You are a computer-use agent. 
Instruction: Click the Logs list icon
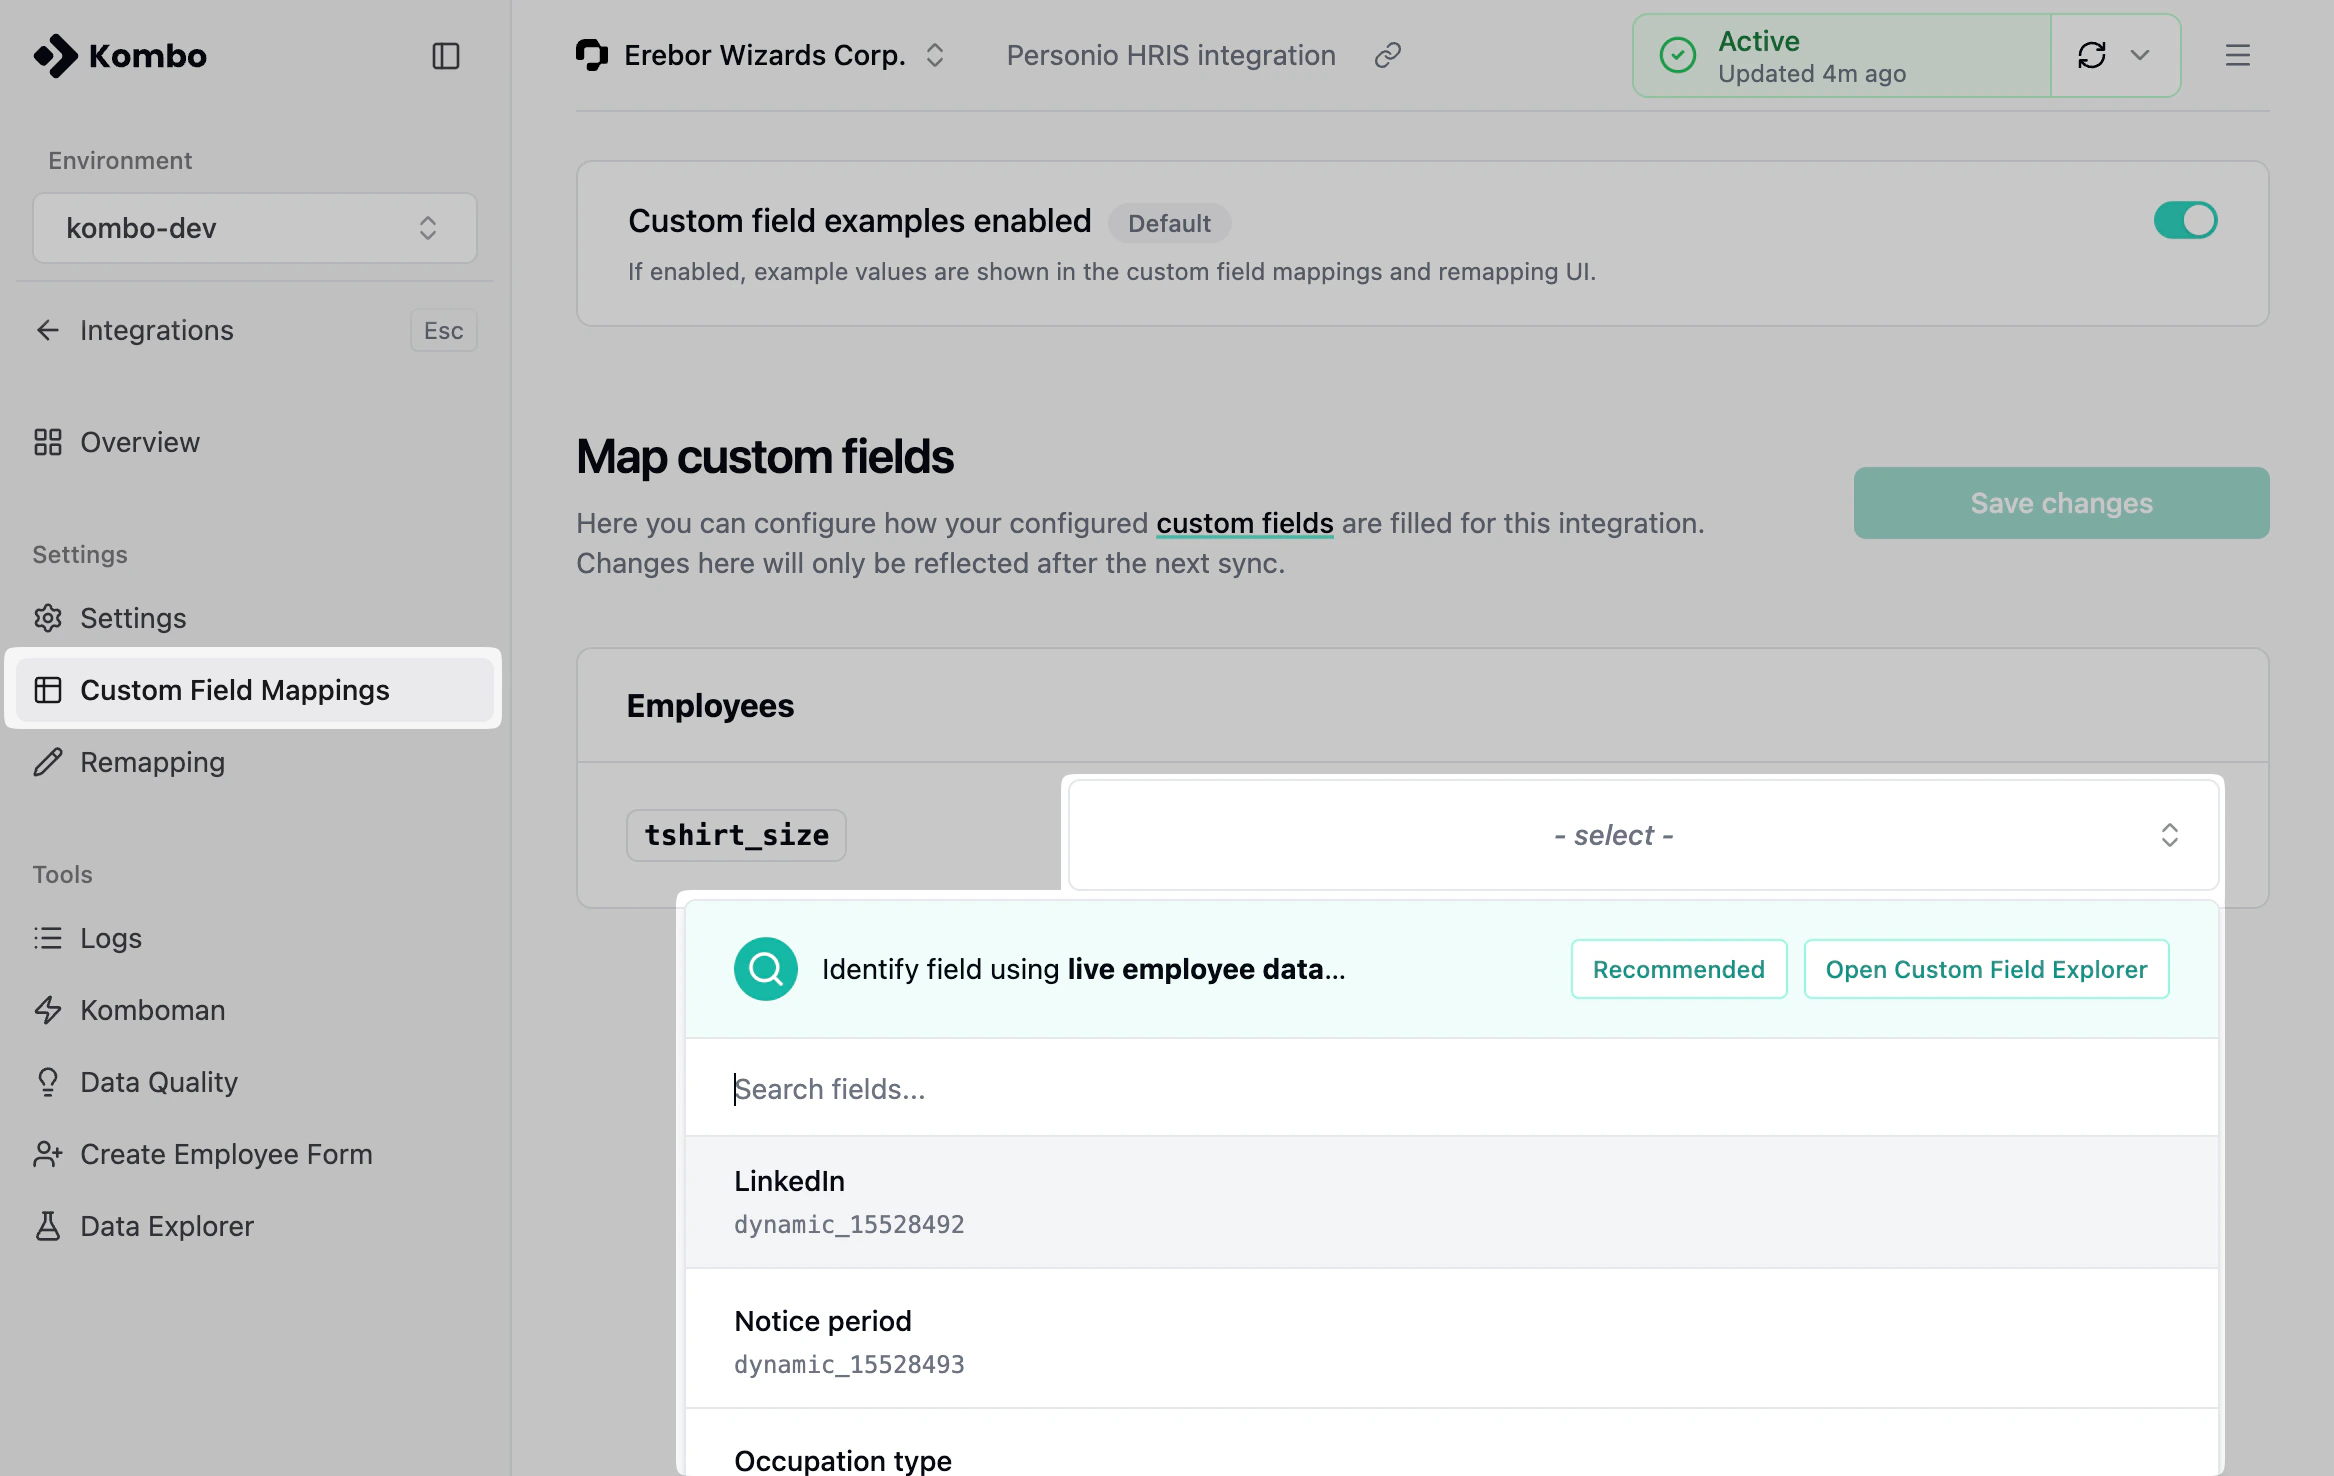point(48,938)
